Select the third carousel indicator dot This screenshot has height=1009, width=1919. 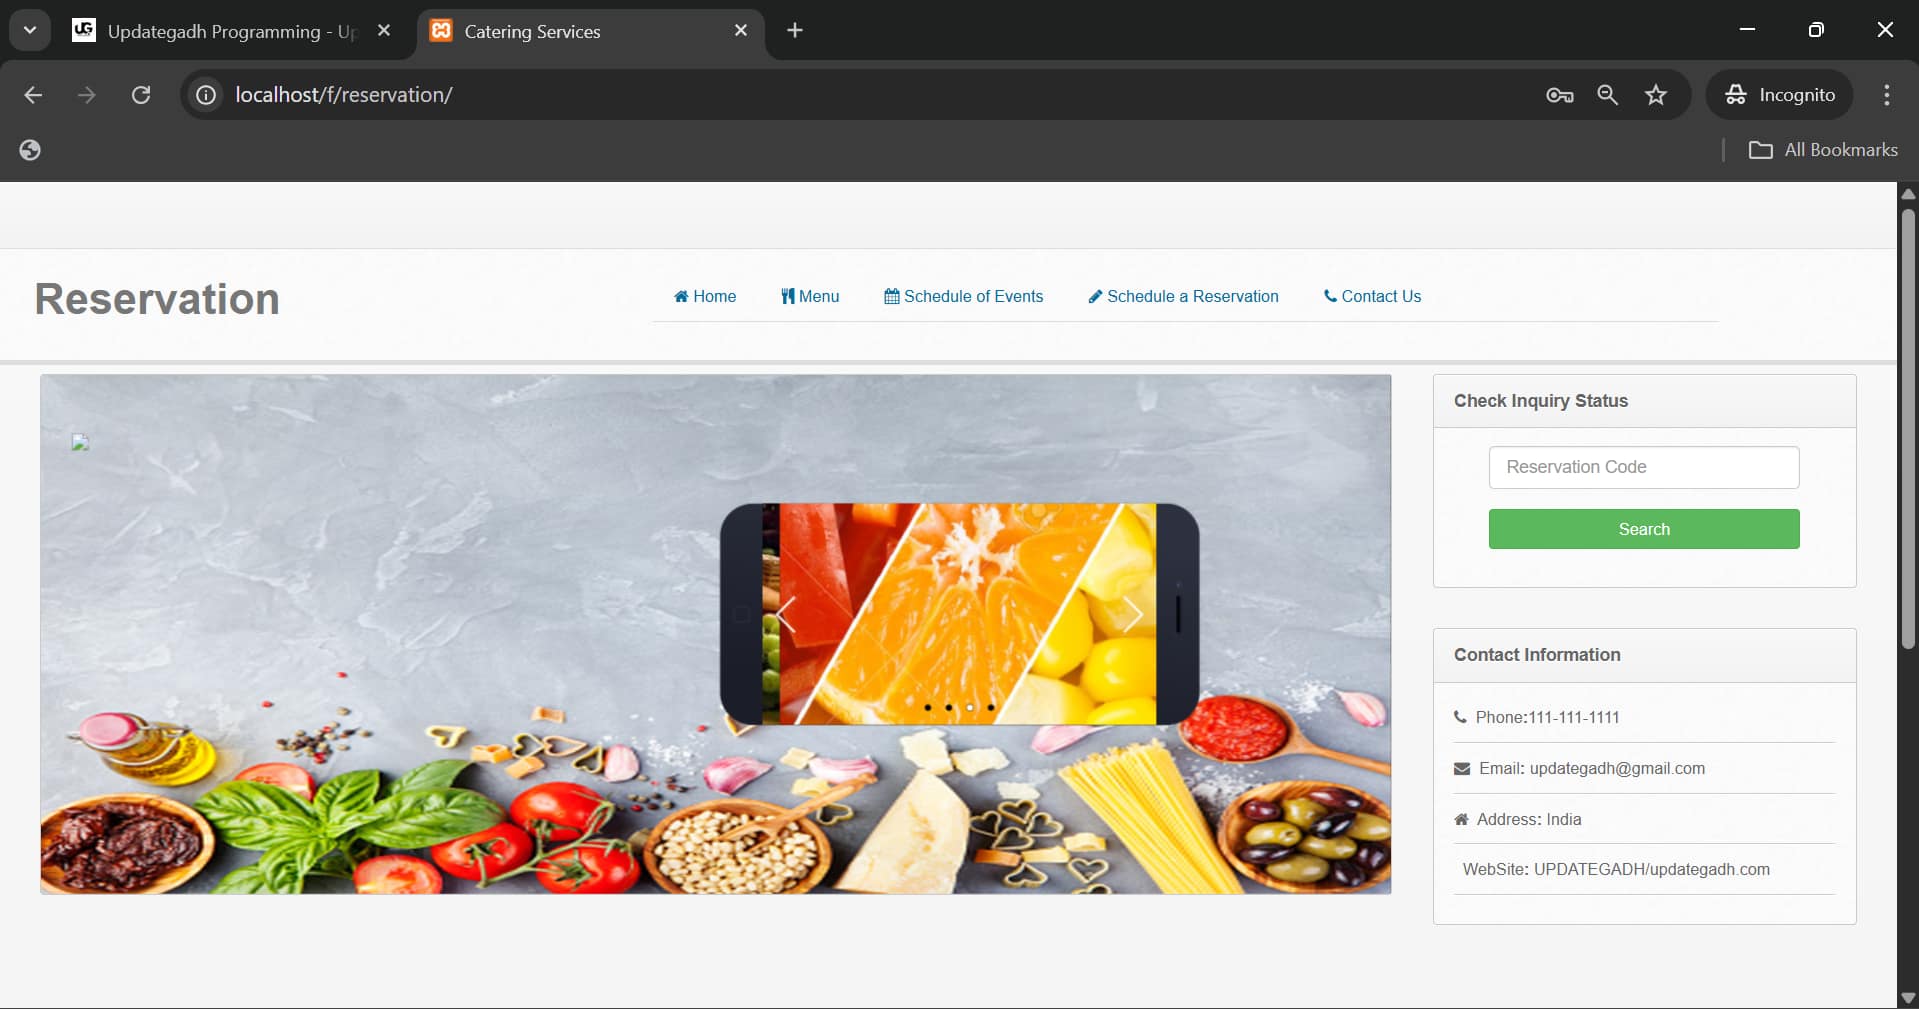[968, 707]
